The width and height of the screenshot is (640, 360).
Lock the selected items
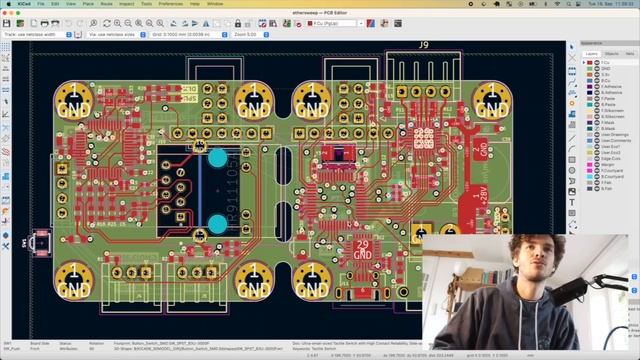(x=238, y=23)
